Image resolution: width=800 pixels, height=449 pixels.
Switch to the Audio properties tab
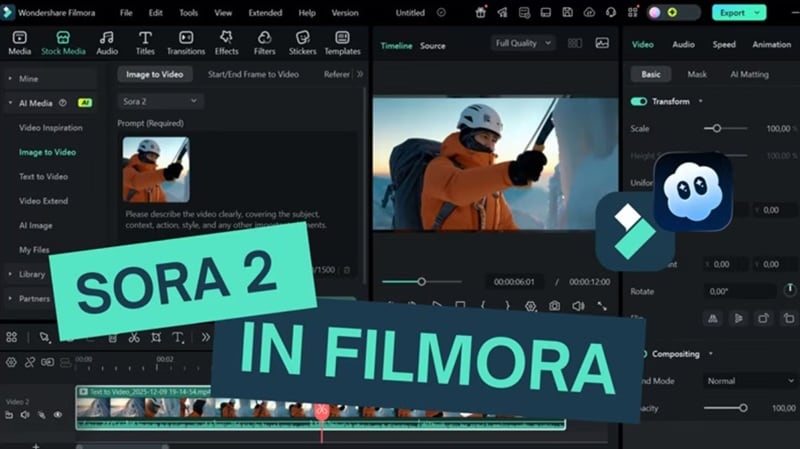[683, 45]
